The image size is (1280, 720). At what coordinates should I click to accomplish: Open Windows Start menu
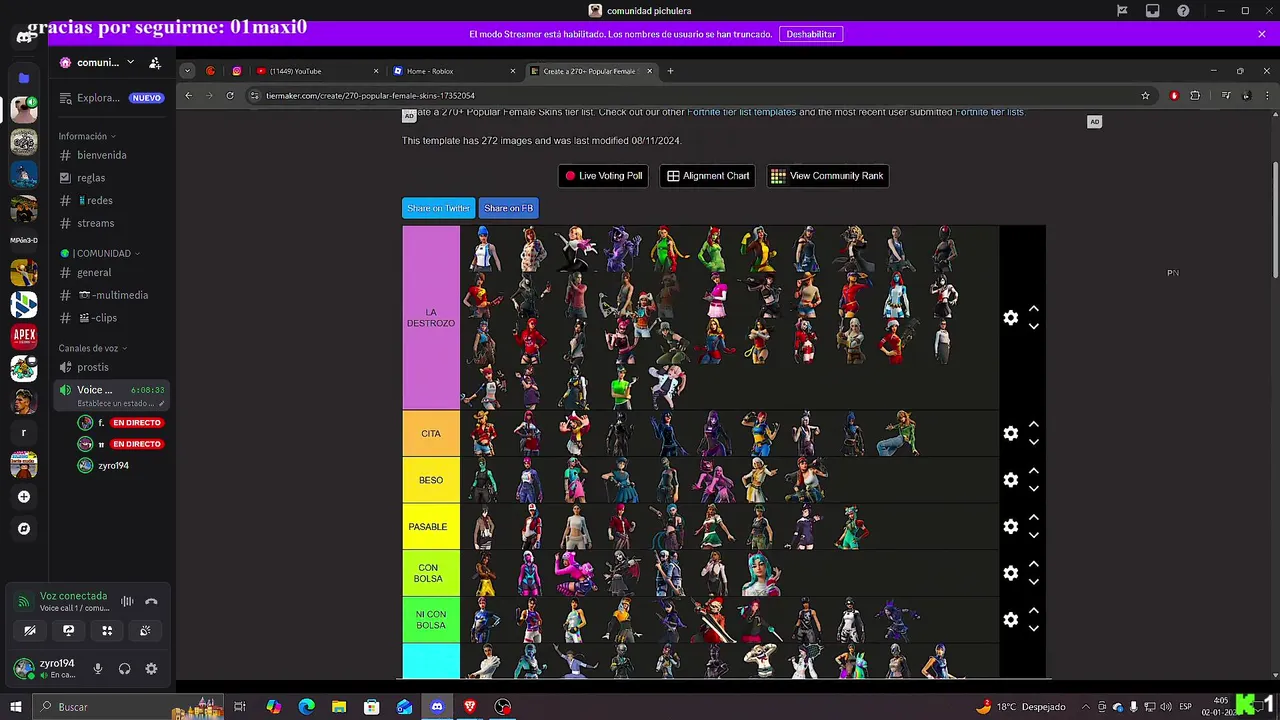15,707
